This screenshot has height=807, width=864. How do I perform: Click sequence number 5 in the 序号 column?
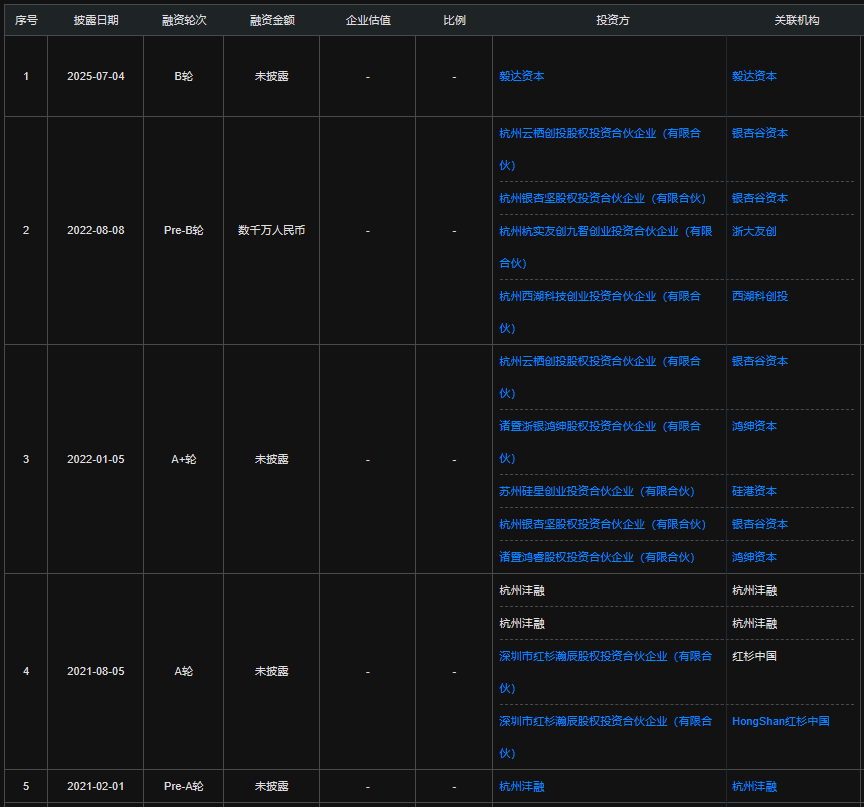coord(26,787)
